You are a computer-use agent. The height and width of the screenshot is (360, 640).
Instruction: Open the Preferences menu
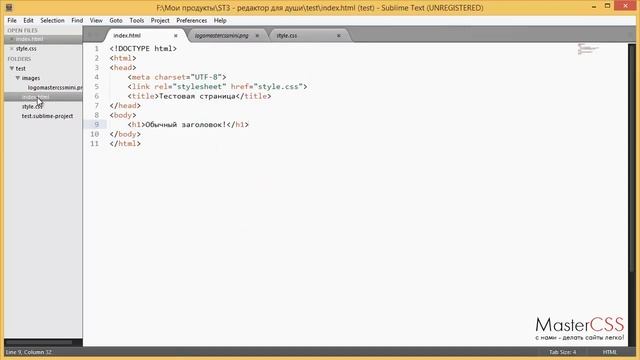click(191, 20)
